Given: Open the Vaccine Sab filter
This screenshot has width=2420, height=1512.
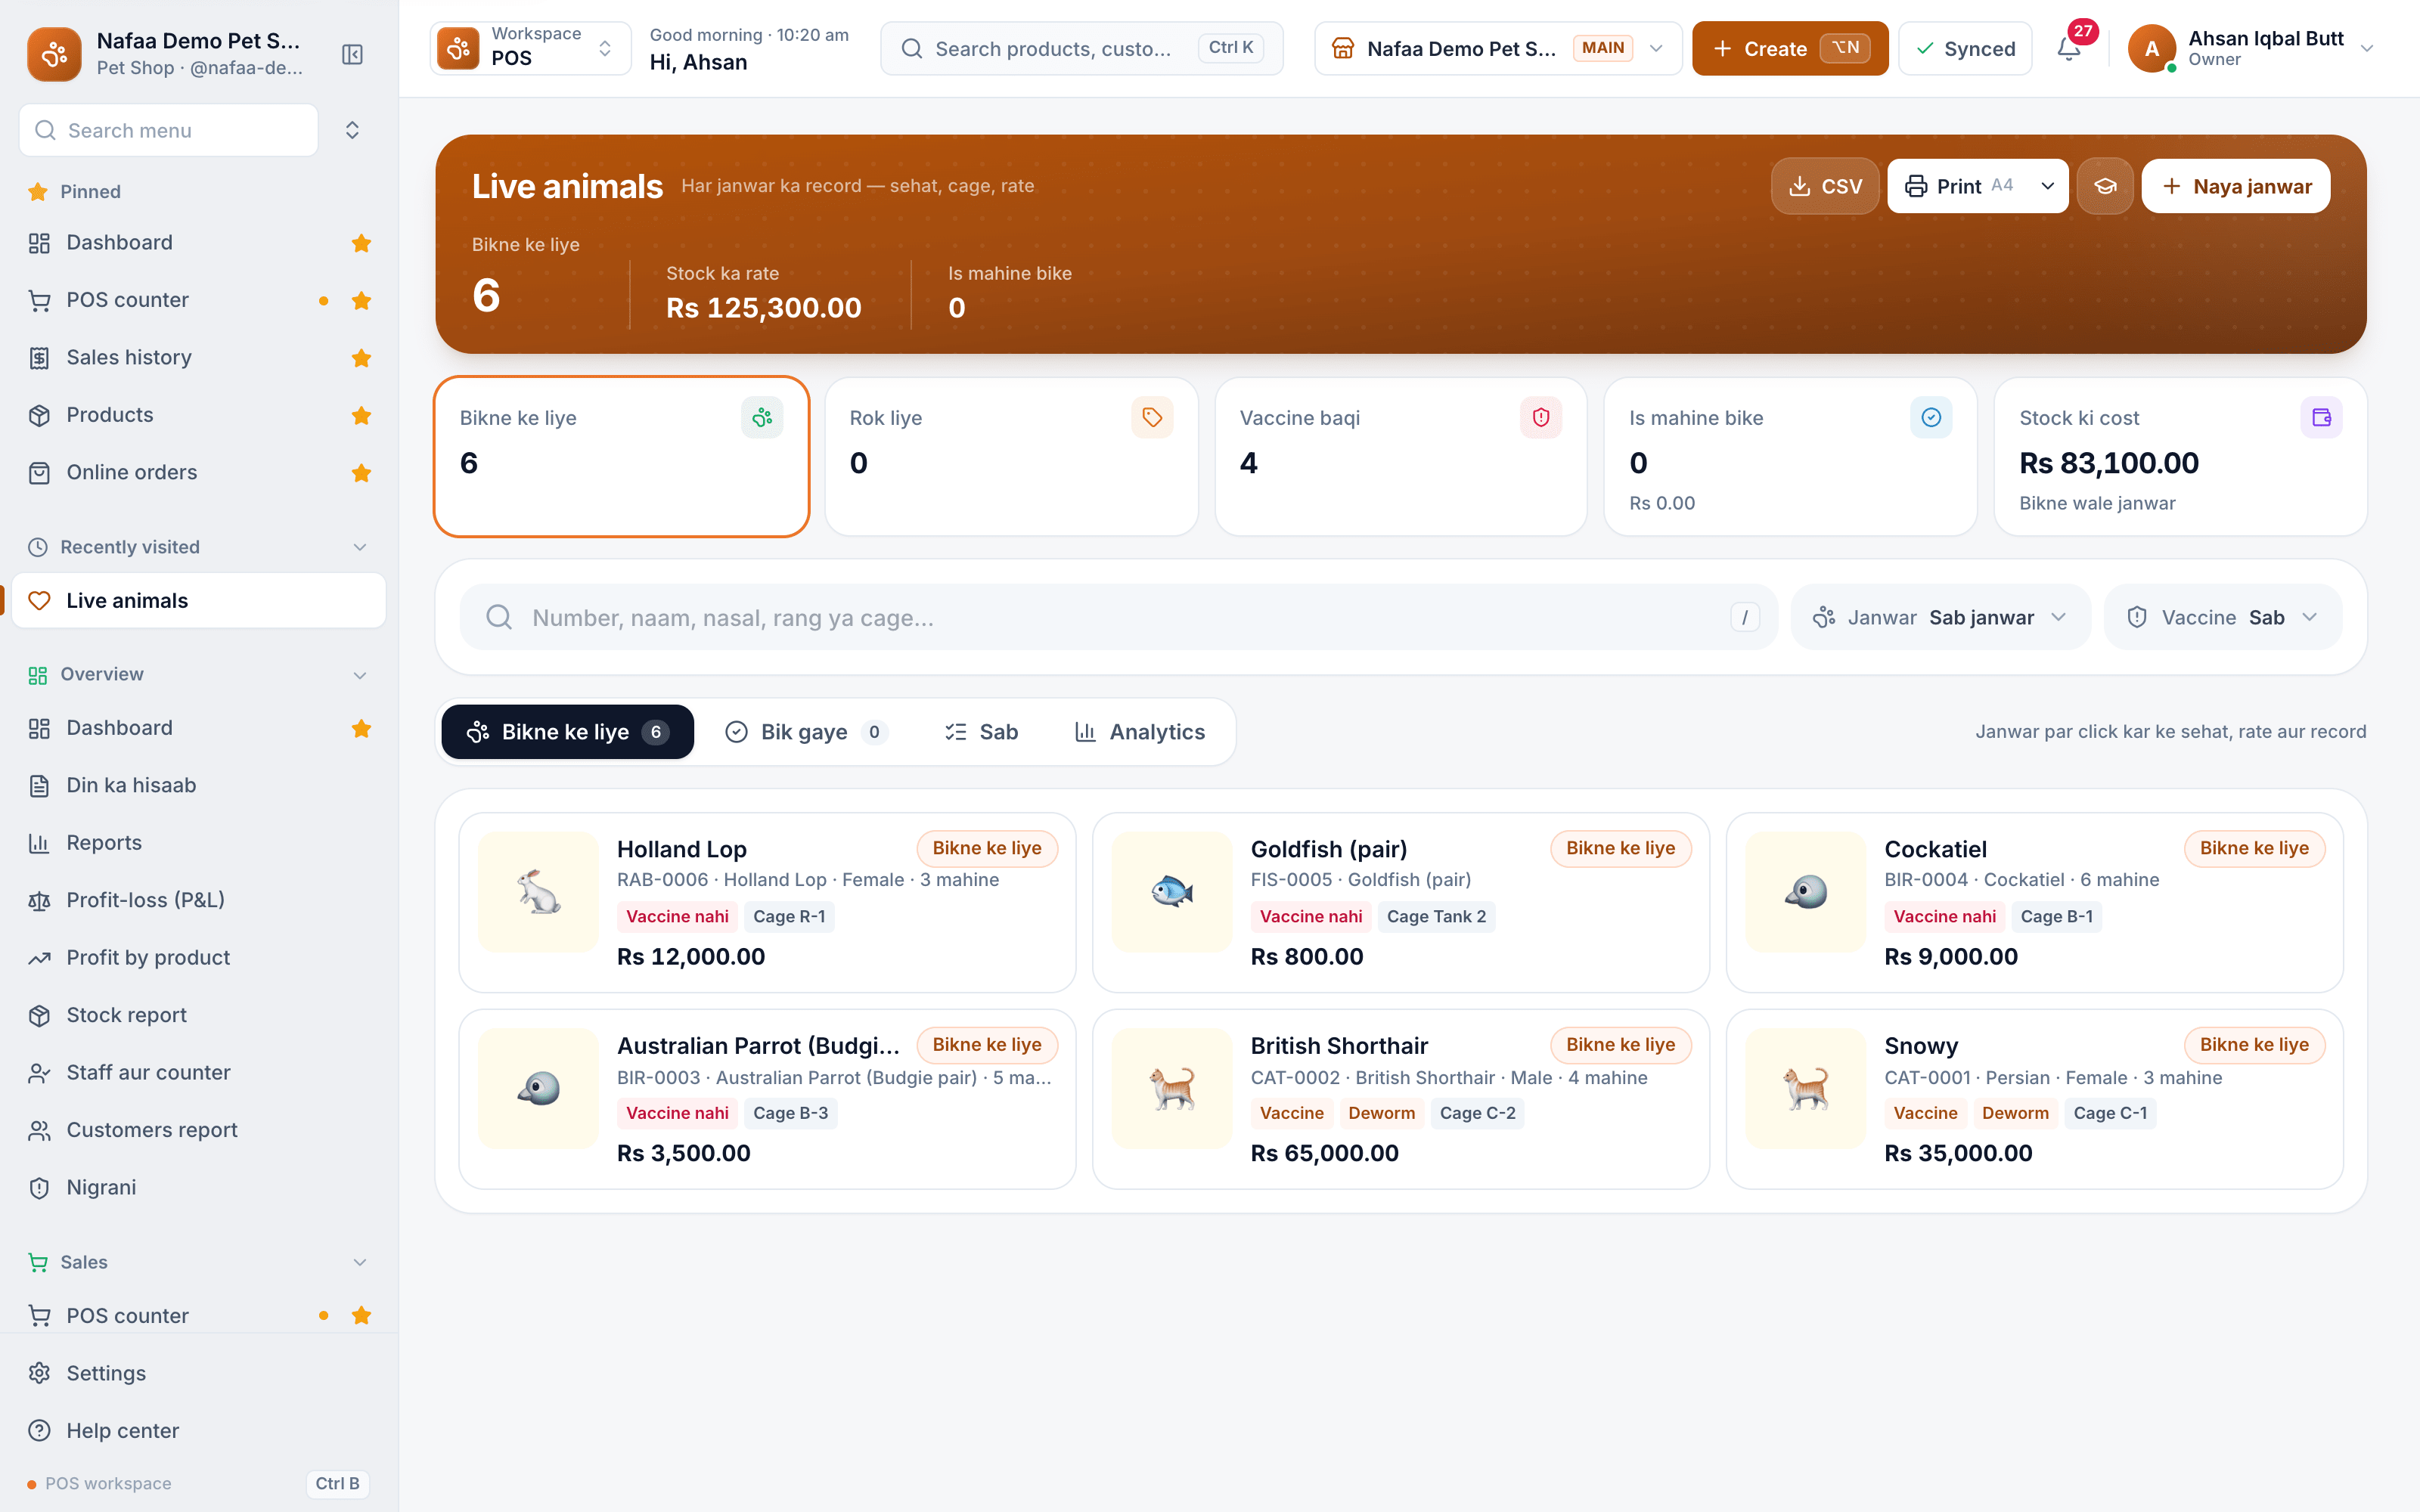Looking at the screenshot, I should tap(2223, 617).
